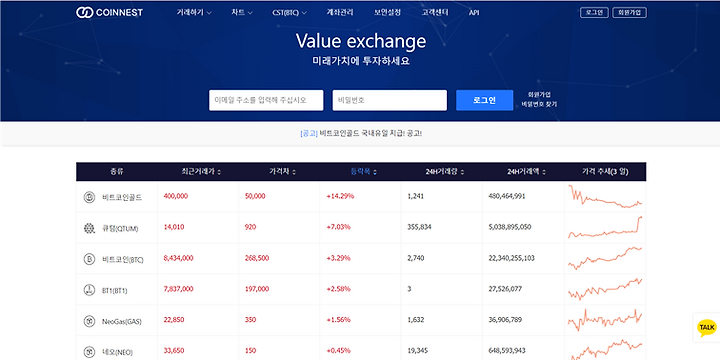Click the 19,345 volume cell
720x360 pixels.
[x=417, y=350]
